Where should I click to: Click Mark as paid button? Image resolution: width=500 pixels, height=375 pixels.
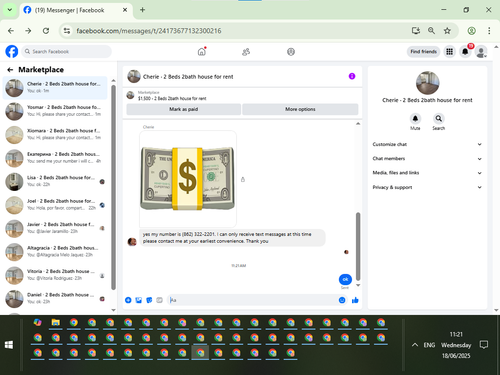coord(183,109)
